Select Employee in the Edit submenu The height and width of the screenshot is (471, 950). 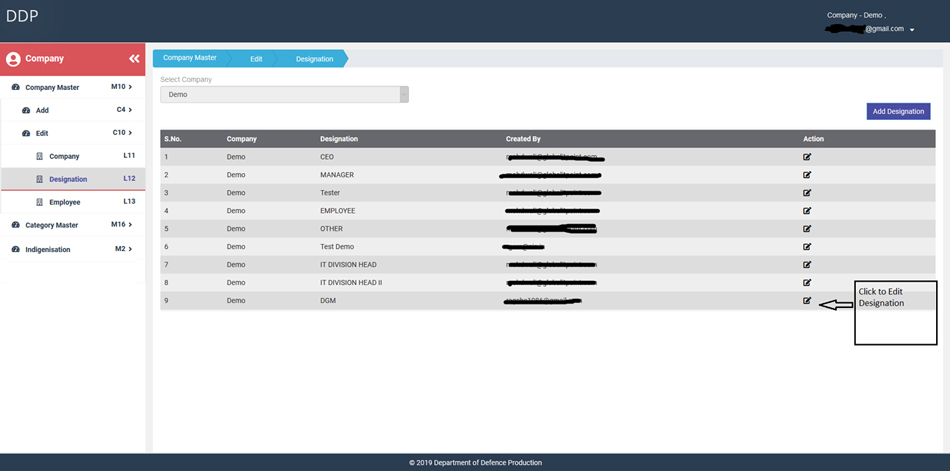click(65, 202)
